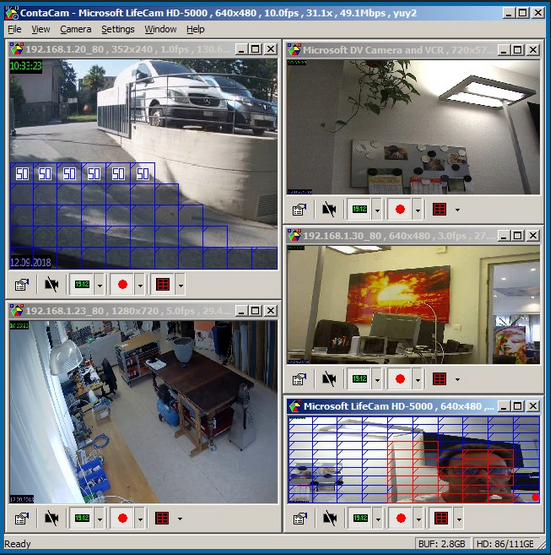Open the File menu
The image size is (551, 555).
[x=15, y=29]
